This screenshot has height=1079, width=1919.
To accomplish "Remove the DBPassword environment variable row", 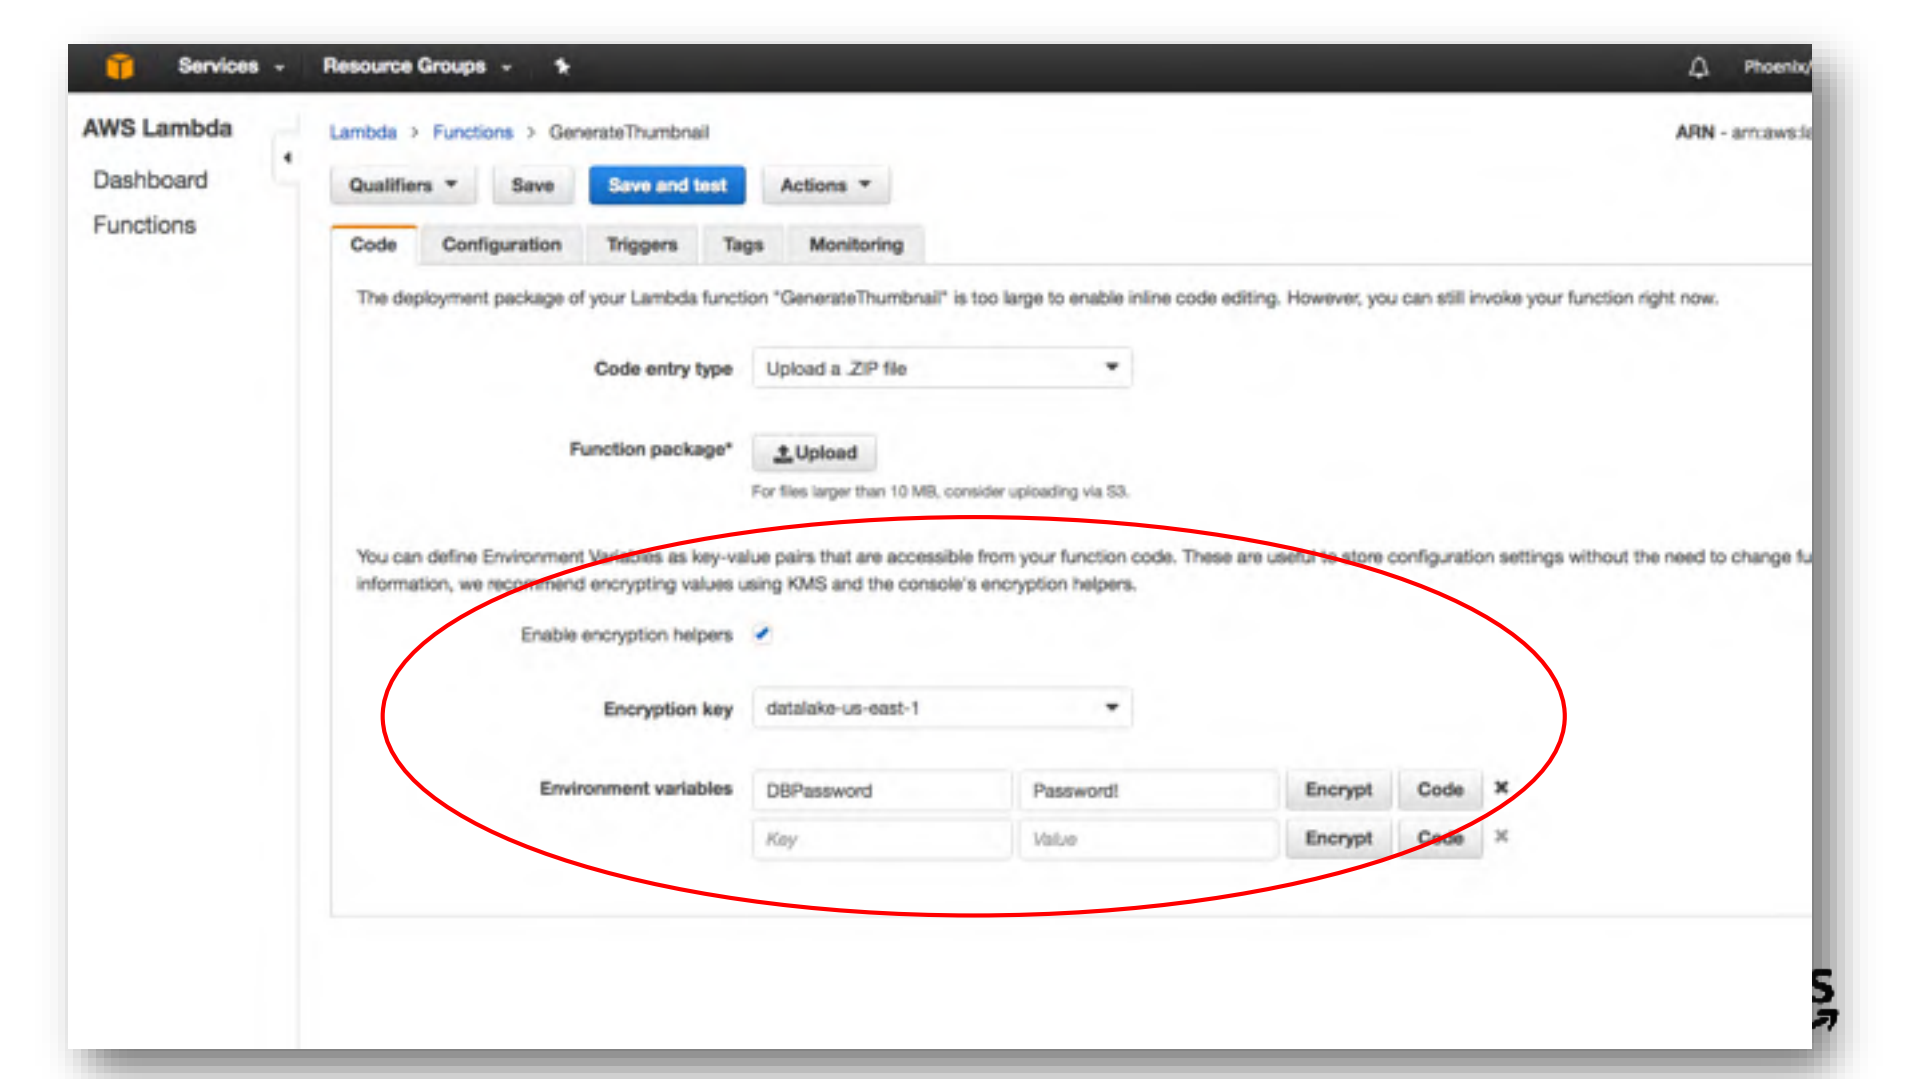I will (x=1501, y=788).
